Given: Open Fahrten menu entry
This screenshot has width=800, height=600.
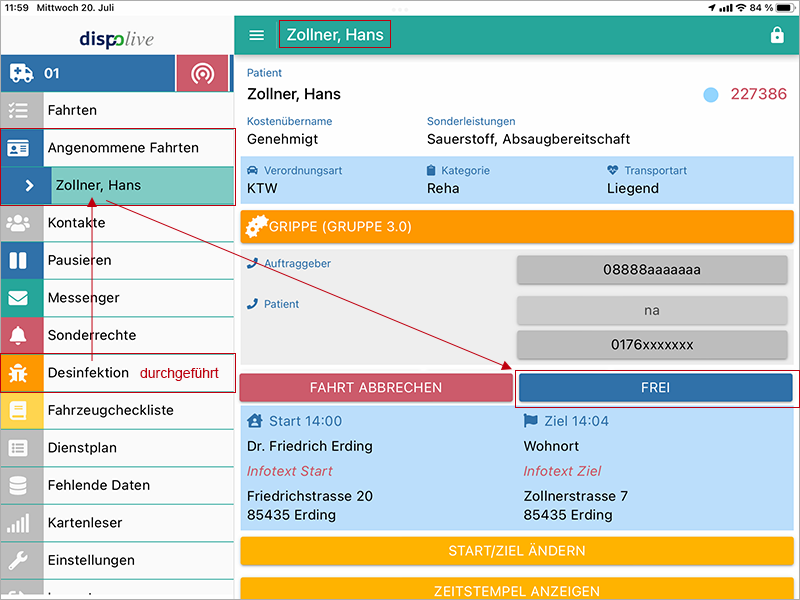Looking at the screenshot, I should click(x=117, y=110).
